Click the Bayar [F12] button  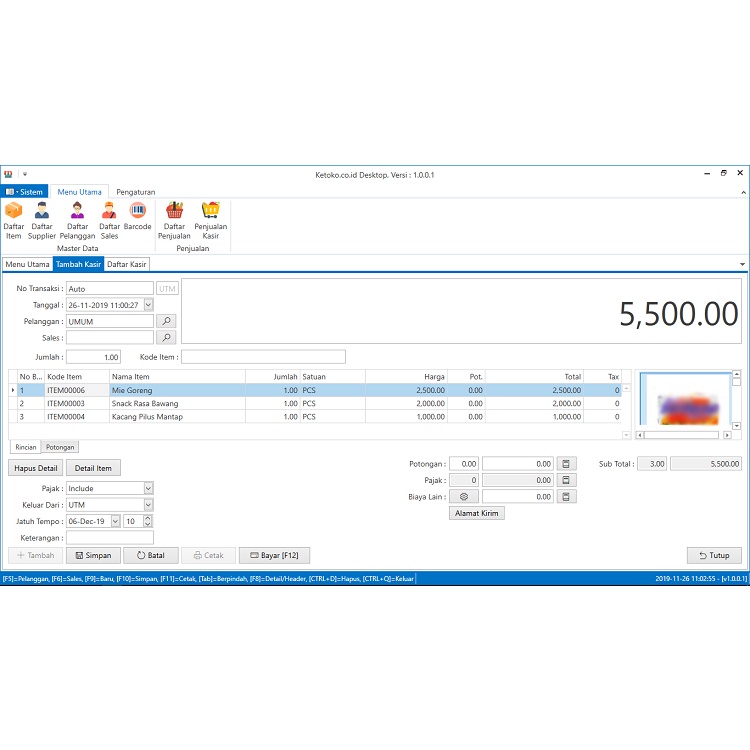click(274, 555)
